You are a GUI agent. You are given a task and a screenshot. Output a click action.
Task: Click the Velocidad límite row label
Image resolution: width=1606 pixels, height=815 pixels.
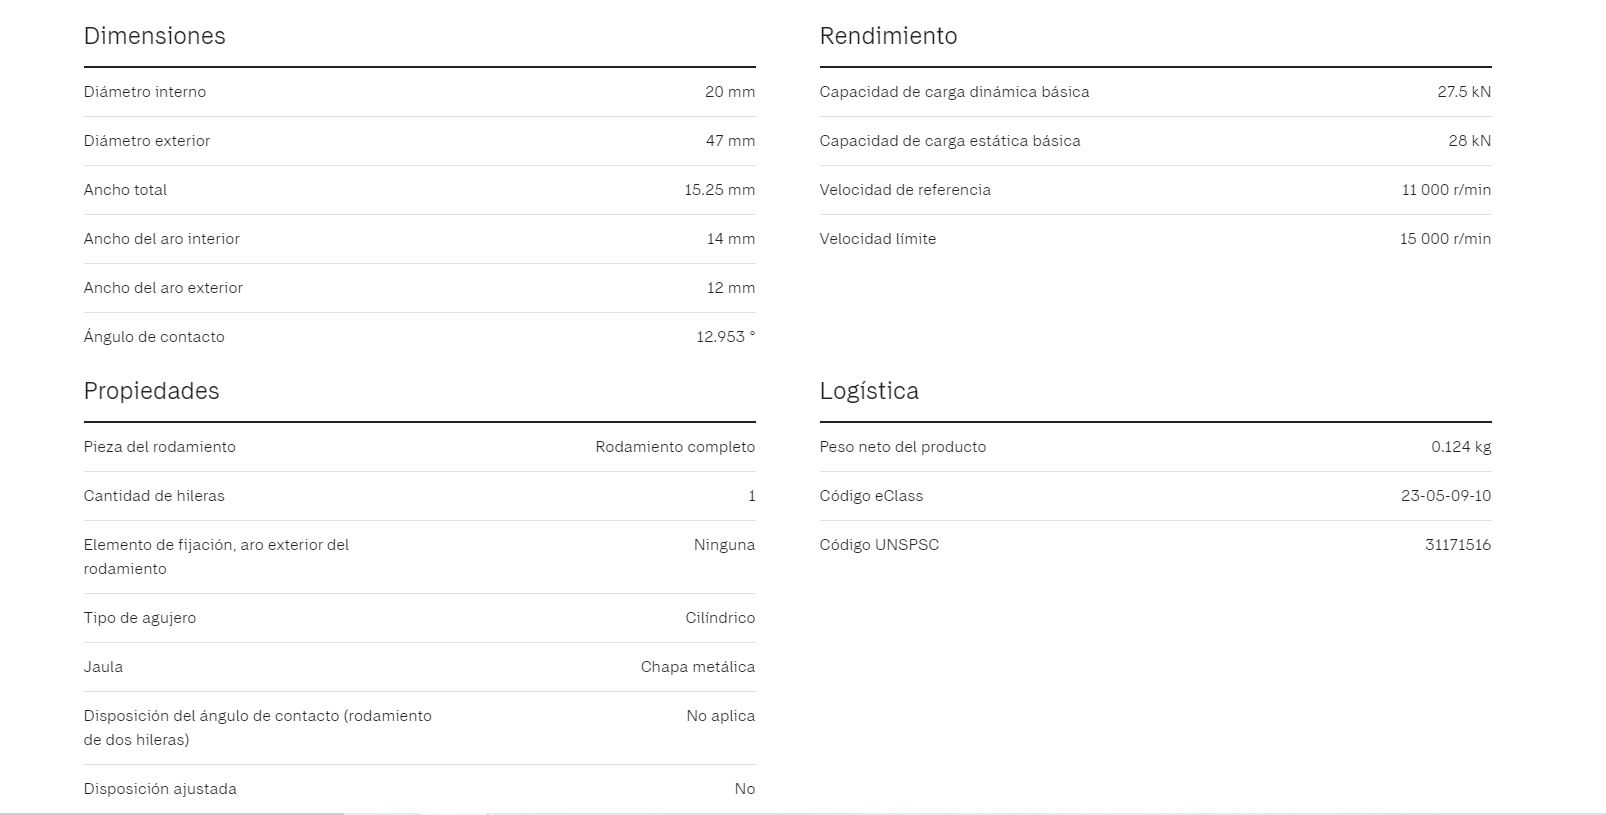click(x=877, y=239)
